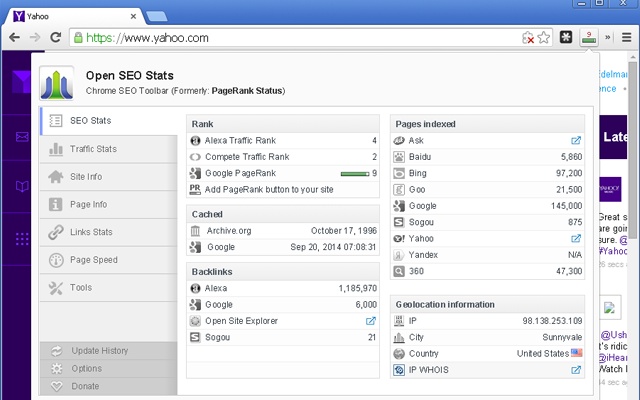Click the IP address 98.138.253.109
This screenshot has width=640, height=400.
[x=552, y=321]
